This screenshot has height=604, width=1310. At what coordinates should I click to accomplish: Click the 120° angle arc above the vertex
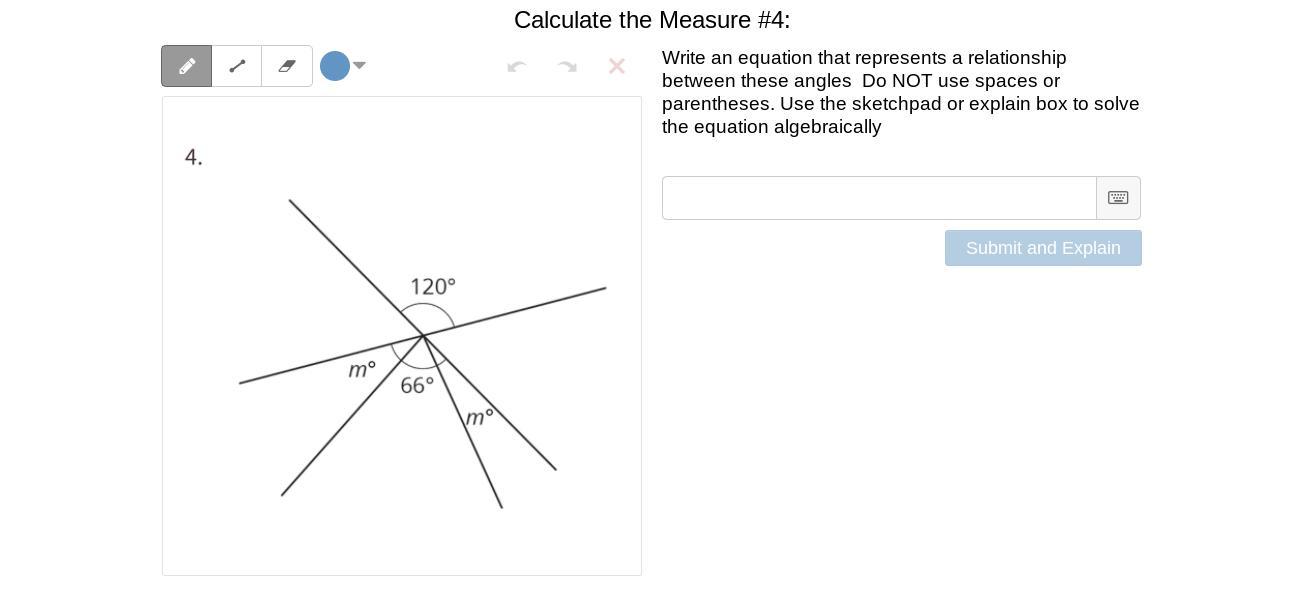tap(427, 305)
